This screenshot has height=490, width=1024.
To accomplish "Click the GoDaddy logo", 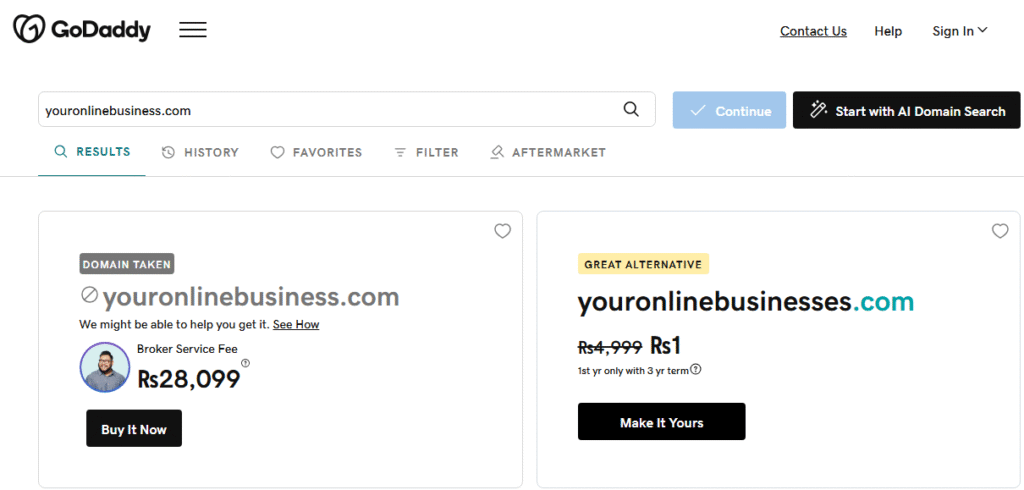I will pyautogui.click(x=81, y=30).
